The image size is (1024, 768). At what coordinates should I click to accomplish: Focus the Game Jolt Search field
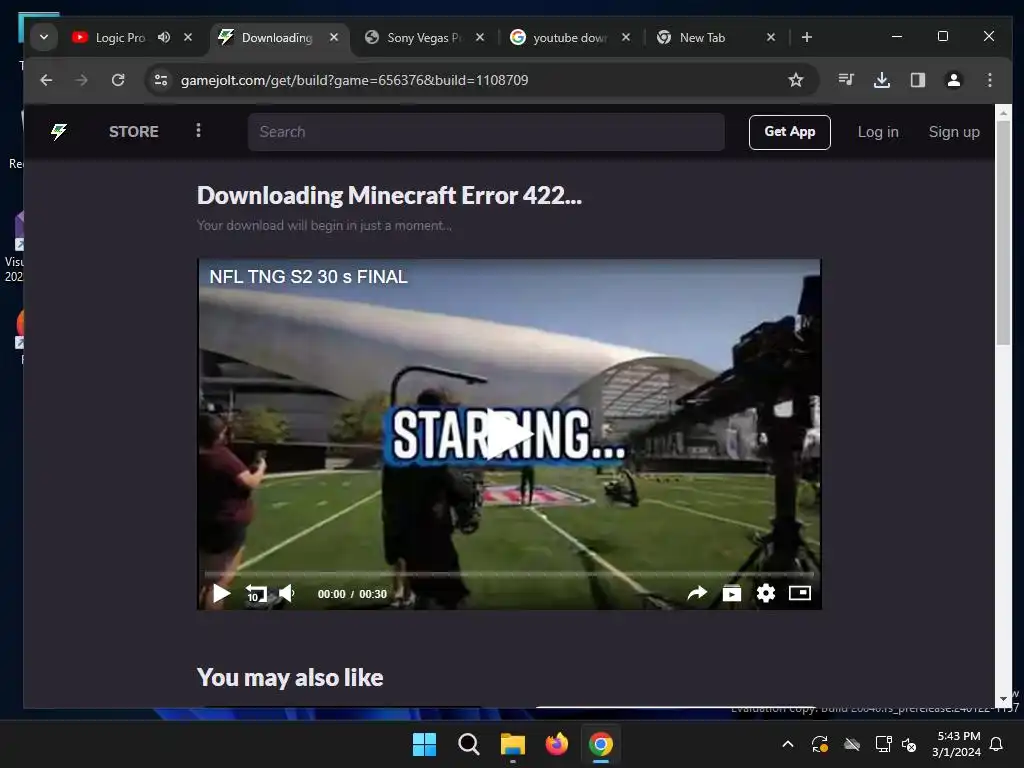486,132
